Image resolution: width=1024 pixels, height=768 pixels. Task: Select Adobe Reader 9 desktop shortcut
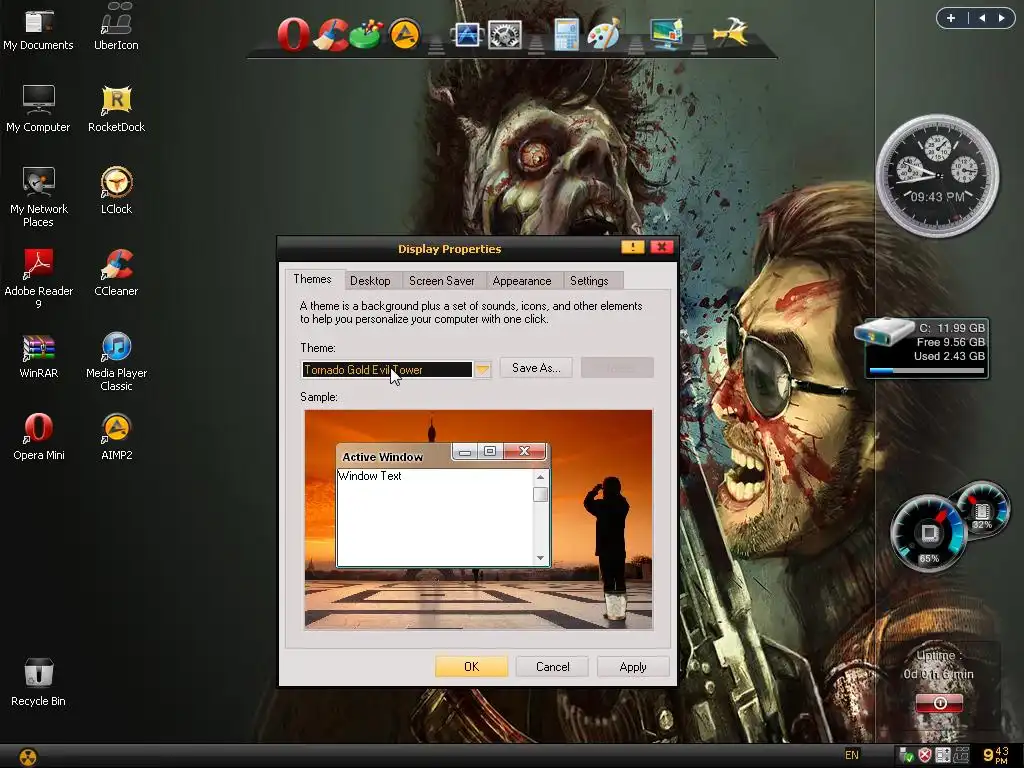[39, 279]
